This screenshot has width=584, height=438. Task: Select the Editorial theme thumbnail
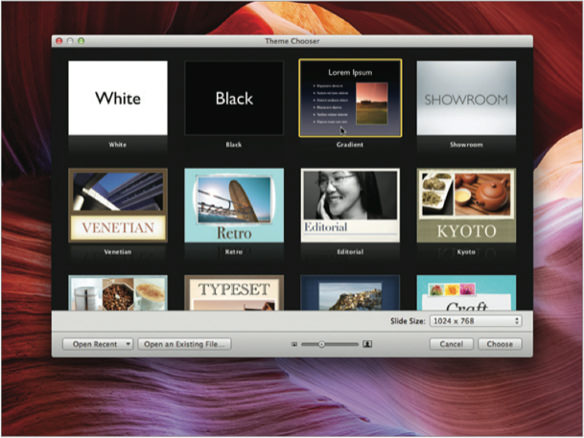pyautogui.click(x=350, y=205)
